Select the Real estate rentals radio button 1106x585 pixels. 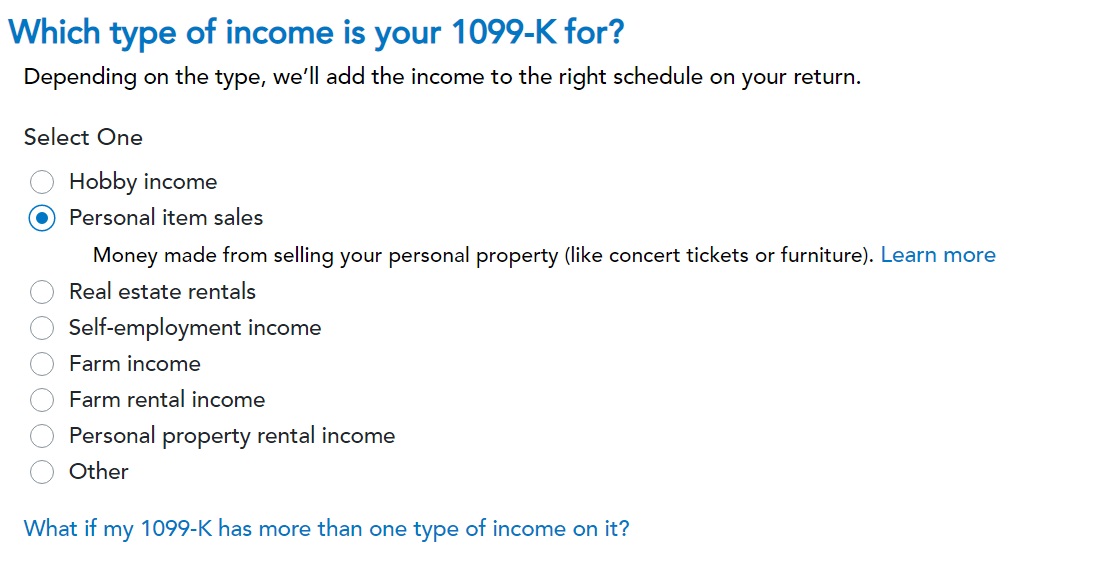pyautogui.click(x=42, y=292)
